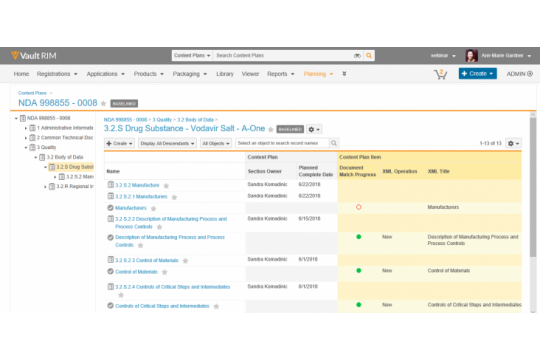Viewport: 540px width, 360px height.
Task: Toggle star for 3.2.S.2.1 Manufacturers row
Action: coord(174,197)
